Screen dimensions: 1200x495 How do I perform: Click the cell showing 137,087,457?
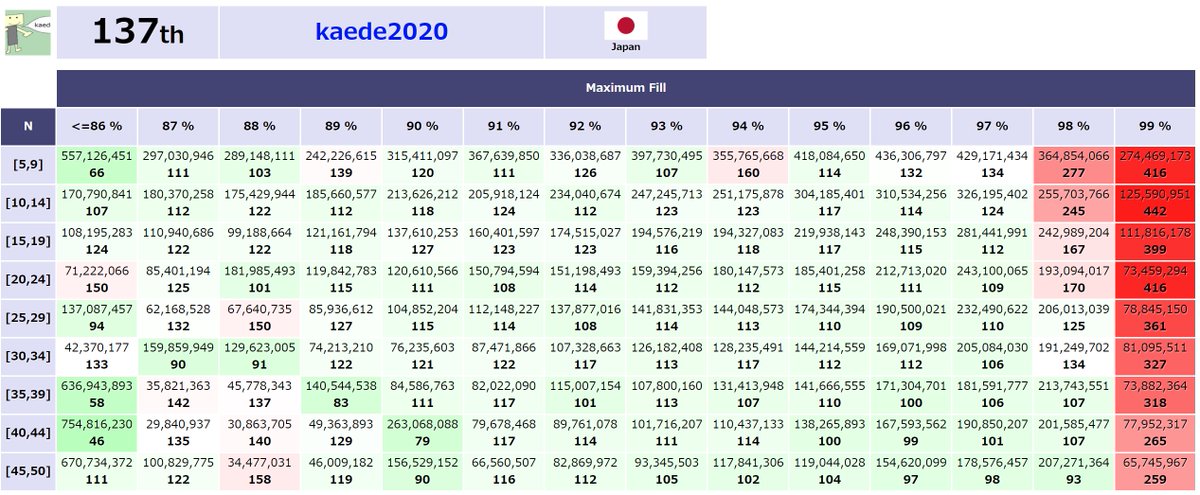point(97,316)
